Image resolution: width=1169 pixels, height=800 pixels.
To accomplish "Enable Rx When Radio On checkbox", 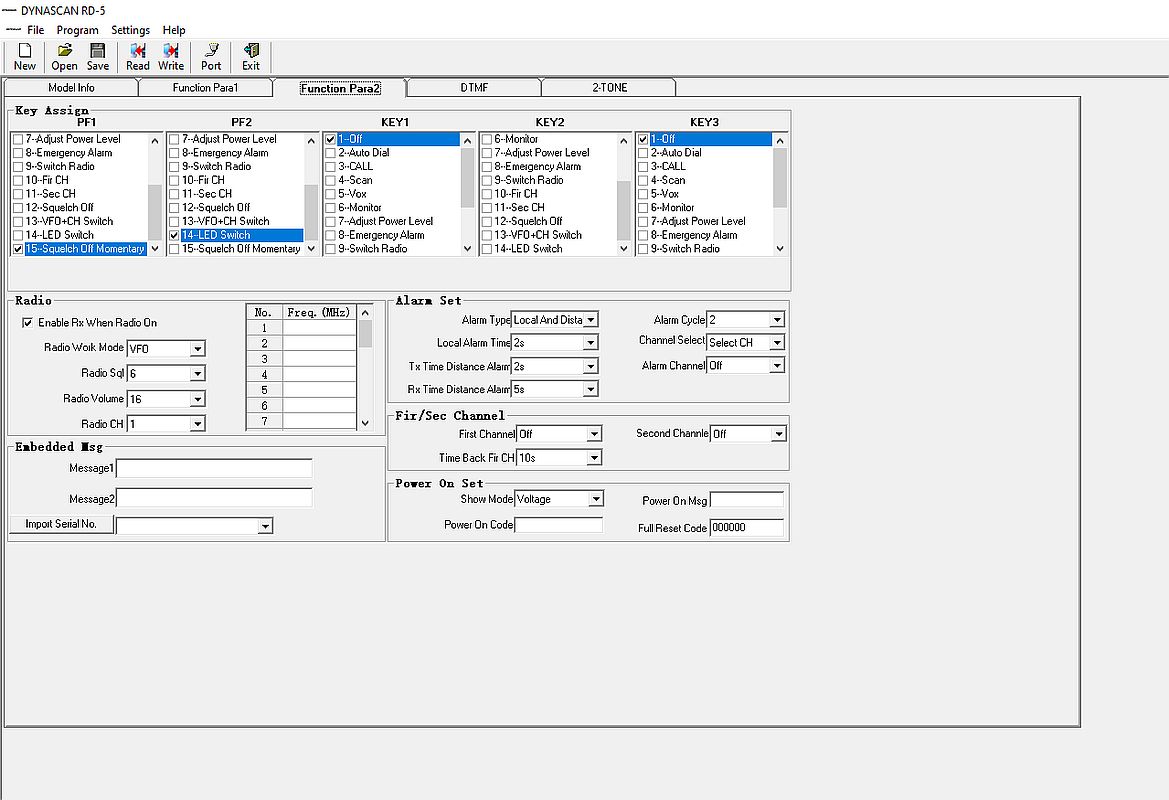I will (28, 323).
